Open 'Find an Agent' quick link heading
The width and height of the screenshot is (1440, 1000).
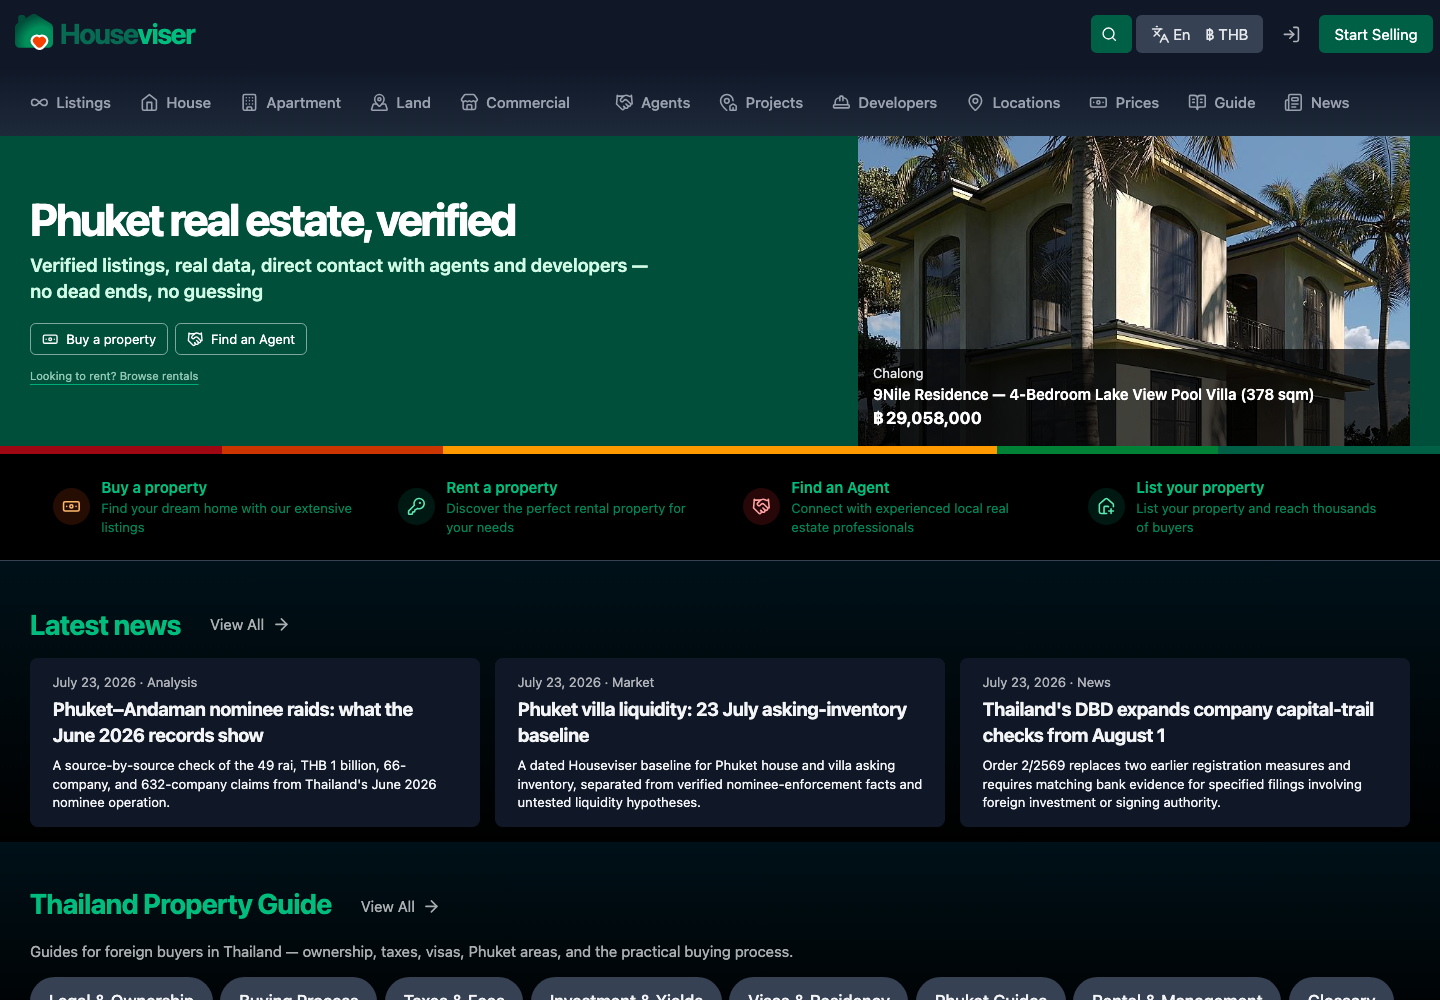[840, 488]
